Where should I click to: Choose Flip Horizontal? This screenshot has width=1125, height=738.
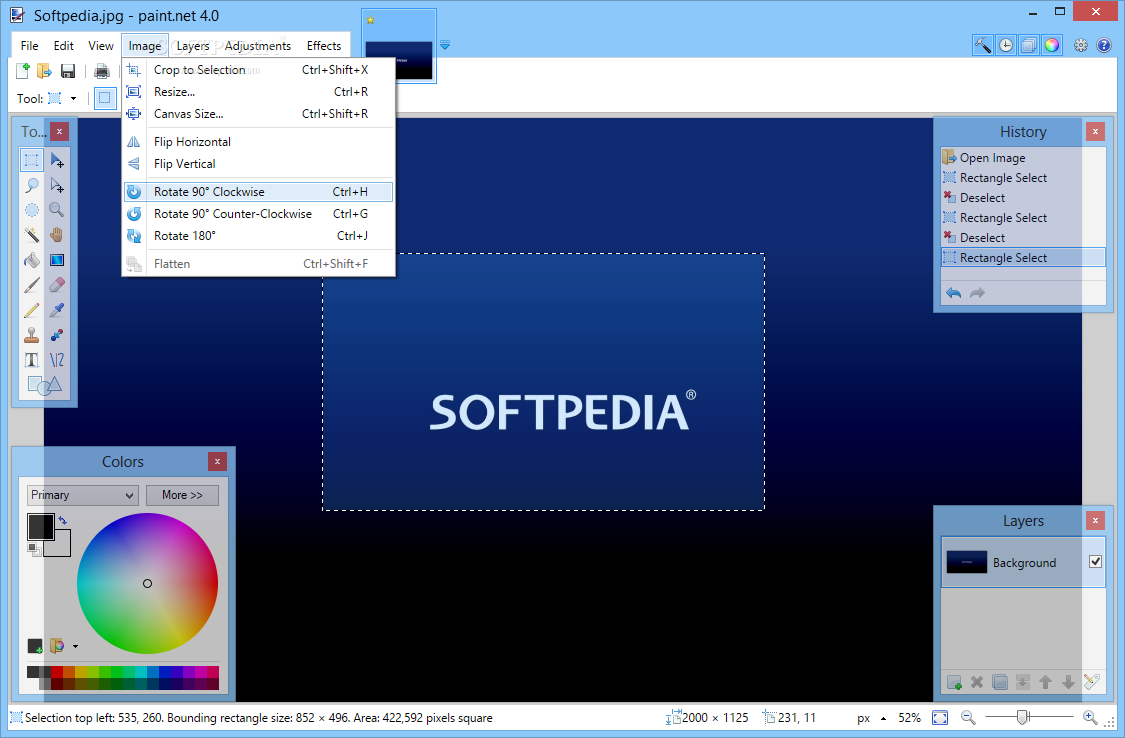tap(258, 141)
